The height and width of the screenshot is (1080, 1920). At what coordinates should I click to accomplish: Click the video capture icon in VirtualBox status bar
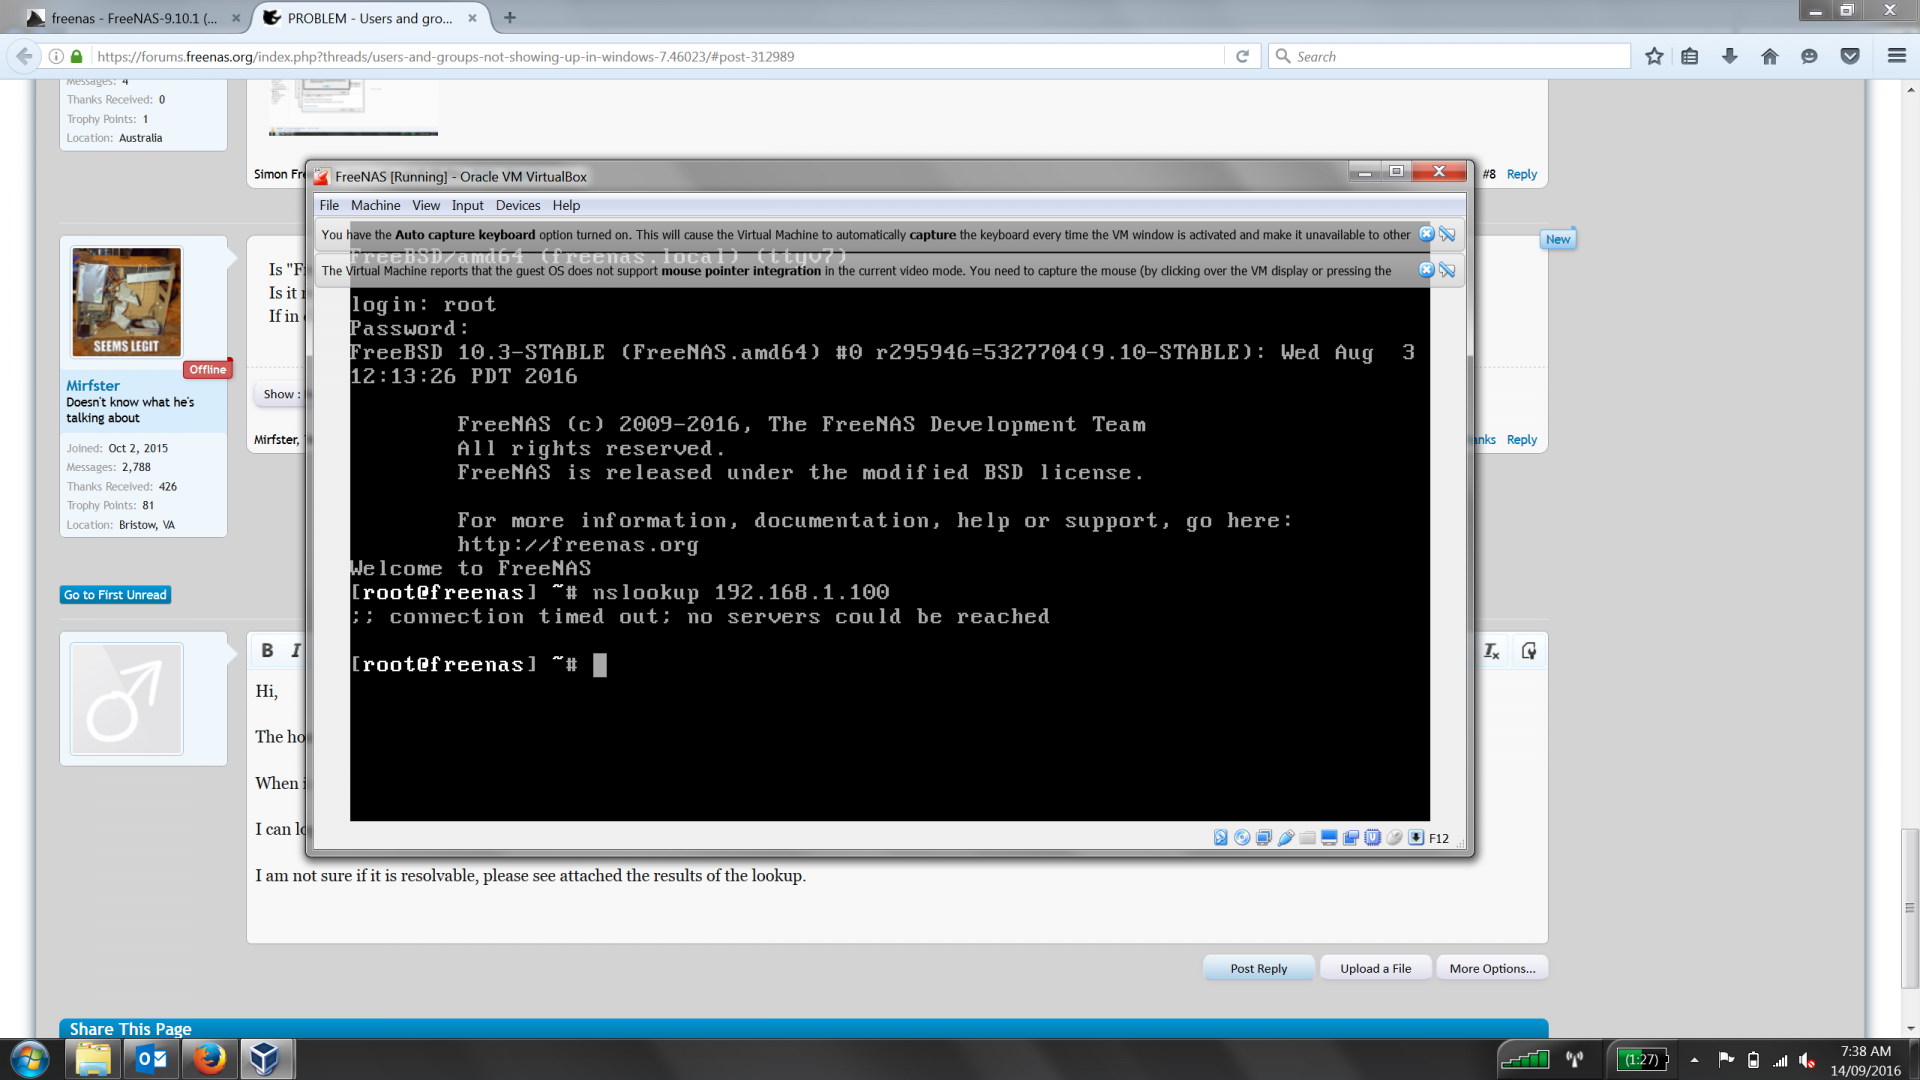[x=1351, y=838]
